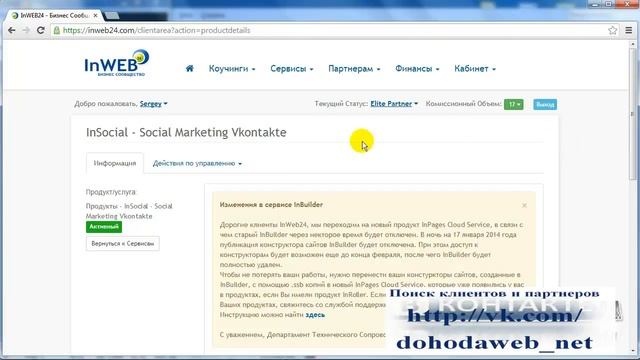Screen dimensions: 640x360
Task: Close the InWEB24 browser tab
Action: point(95,16)
